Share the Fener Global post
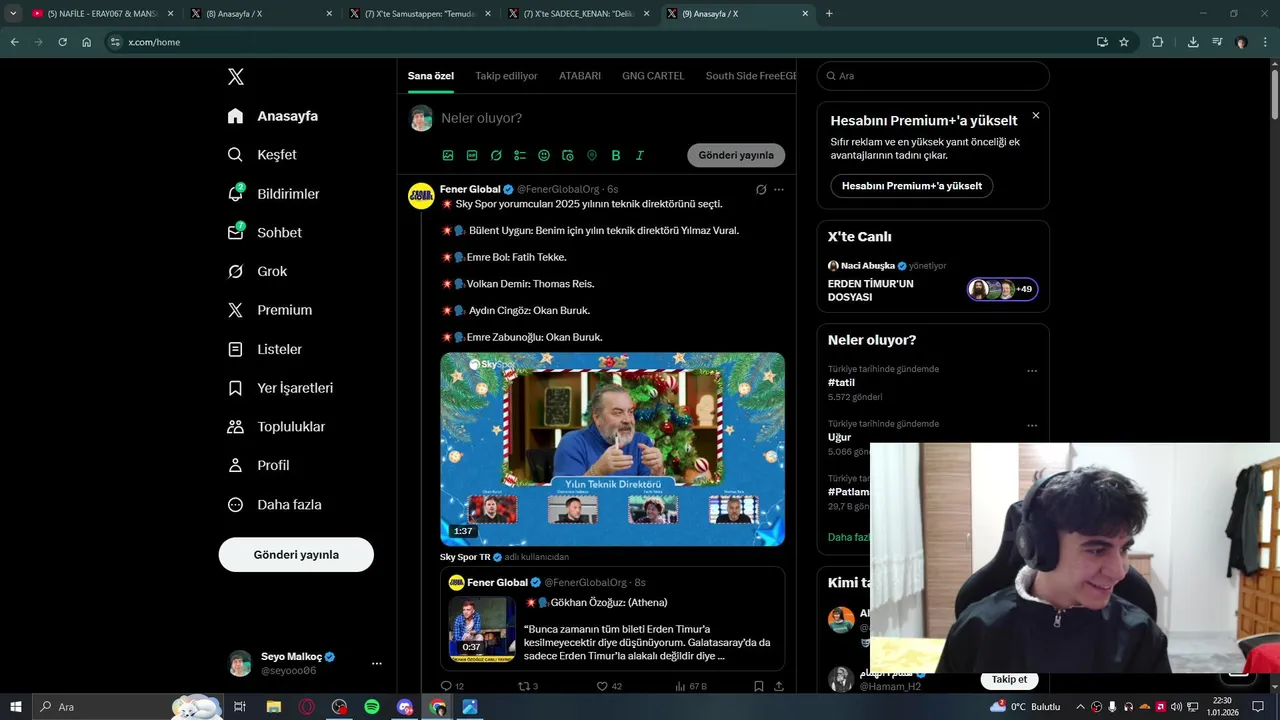The image size is (1280, 720). (779, 686)
